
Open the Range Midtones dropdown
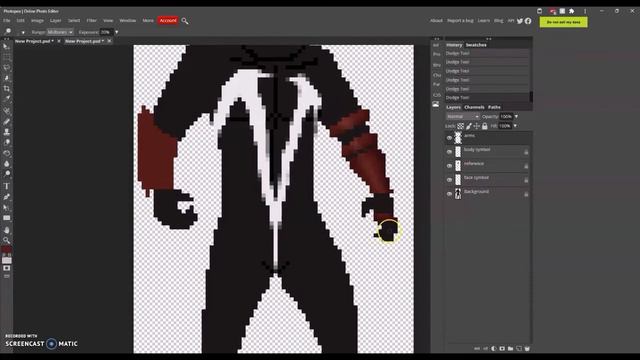[x=60, y=32]
